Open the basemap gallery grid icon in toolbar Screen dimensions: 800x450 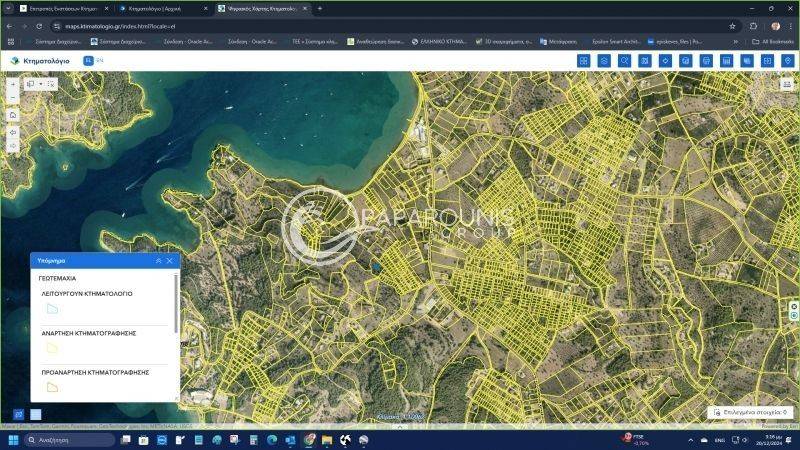(x=583, y=61)
